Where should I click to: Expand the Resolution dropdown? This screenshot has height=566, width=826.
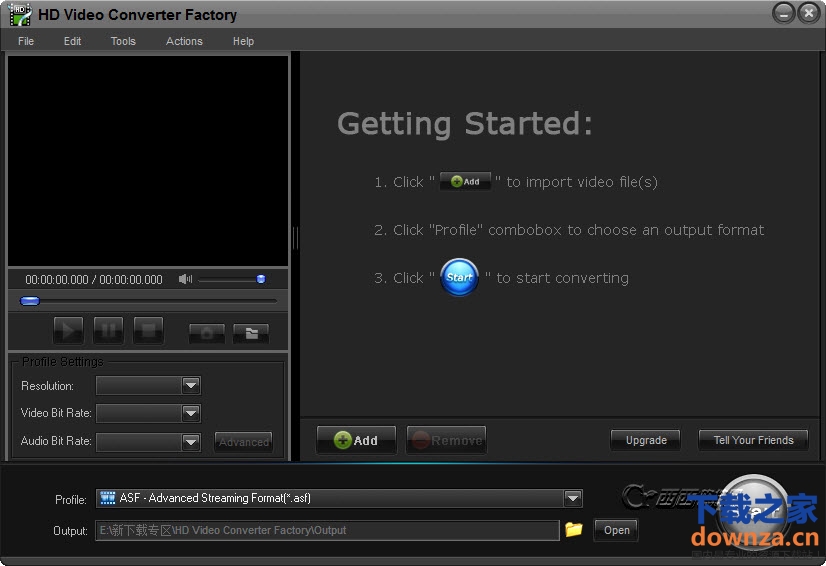coord(191,385)
